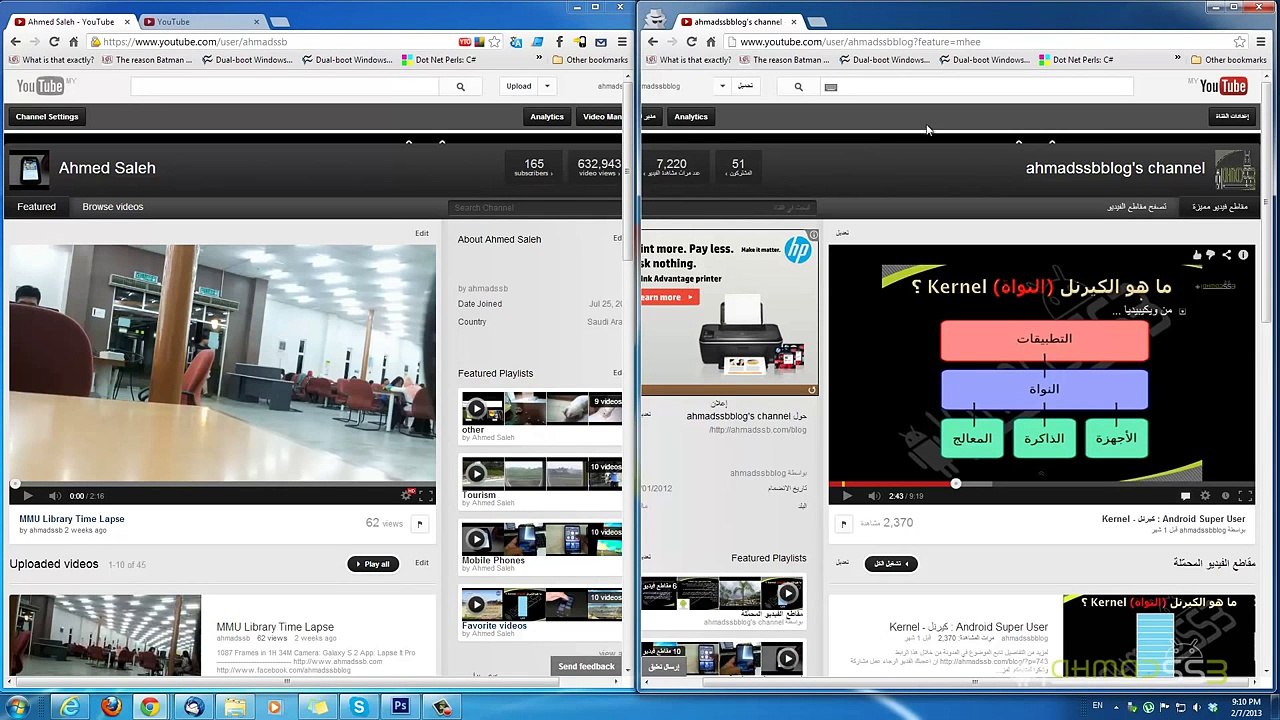
Task: Click Upload button in left window
Action: [x=518, y=87]
